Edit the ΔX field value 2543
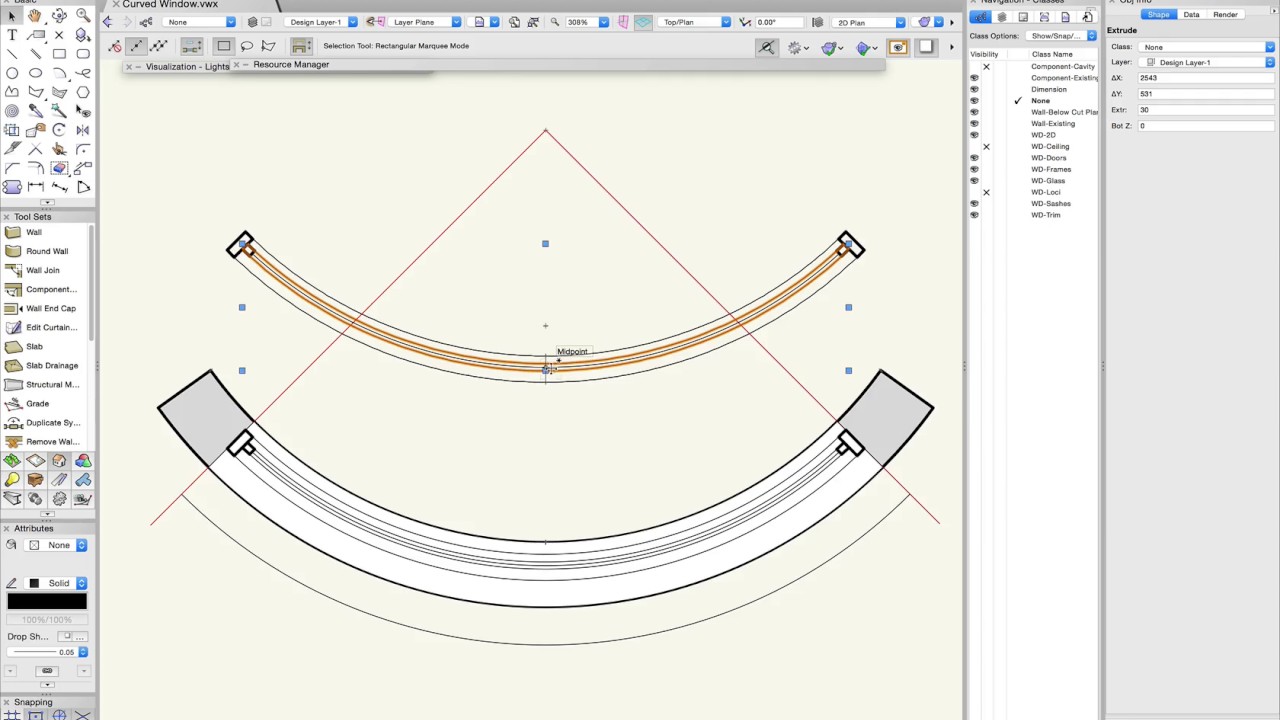Screen dimensions: 1280x720 1207,78
